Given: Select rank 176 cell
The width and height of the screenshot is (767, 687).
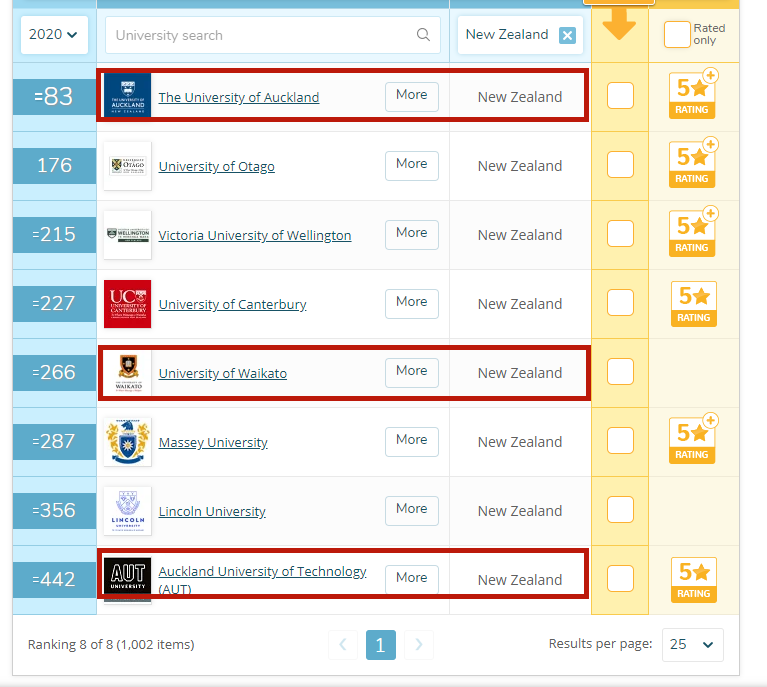Looking at the screenshot, I should point(54,165).
